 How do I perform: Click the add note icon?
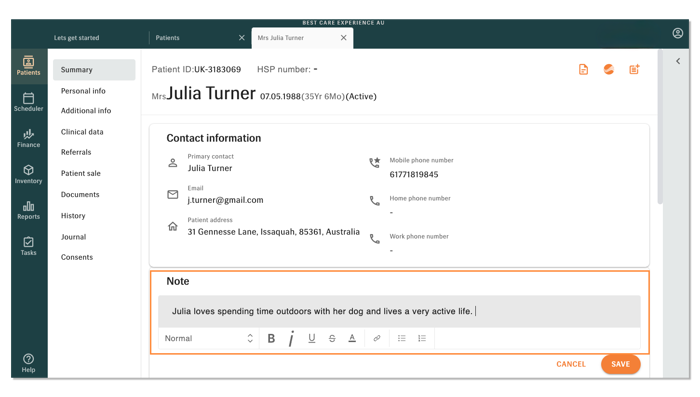click(x=634, y=69)
